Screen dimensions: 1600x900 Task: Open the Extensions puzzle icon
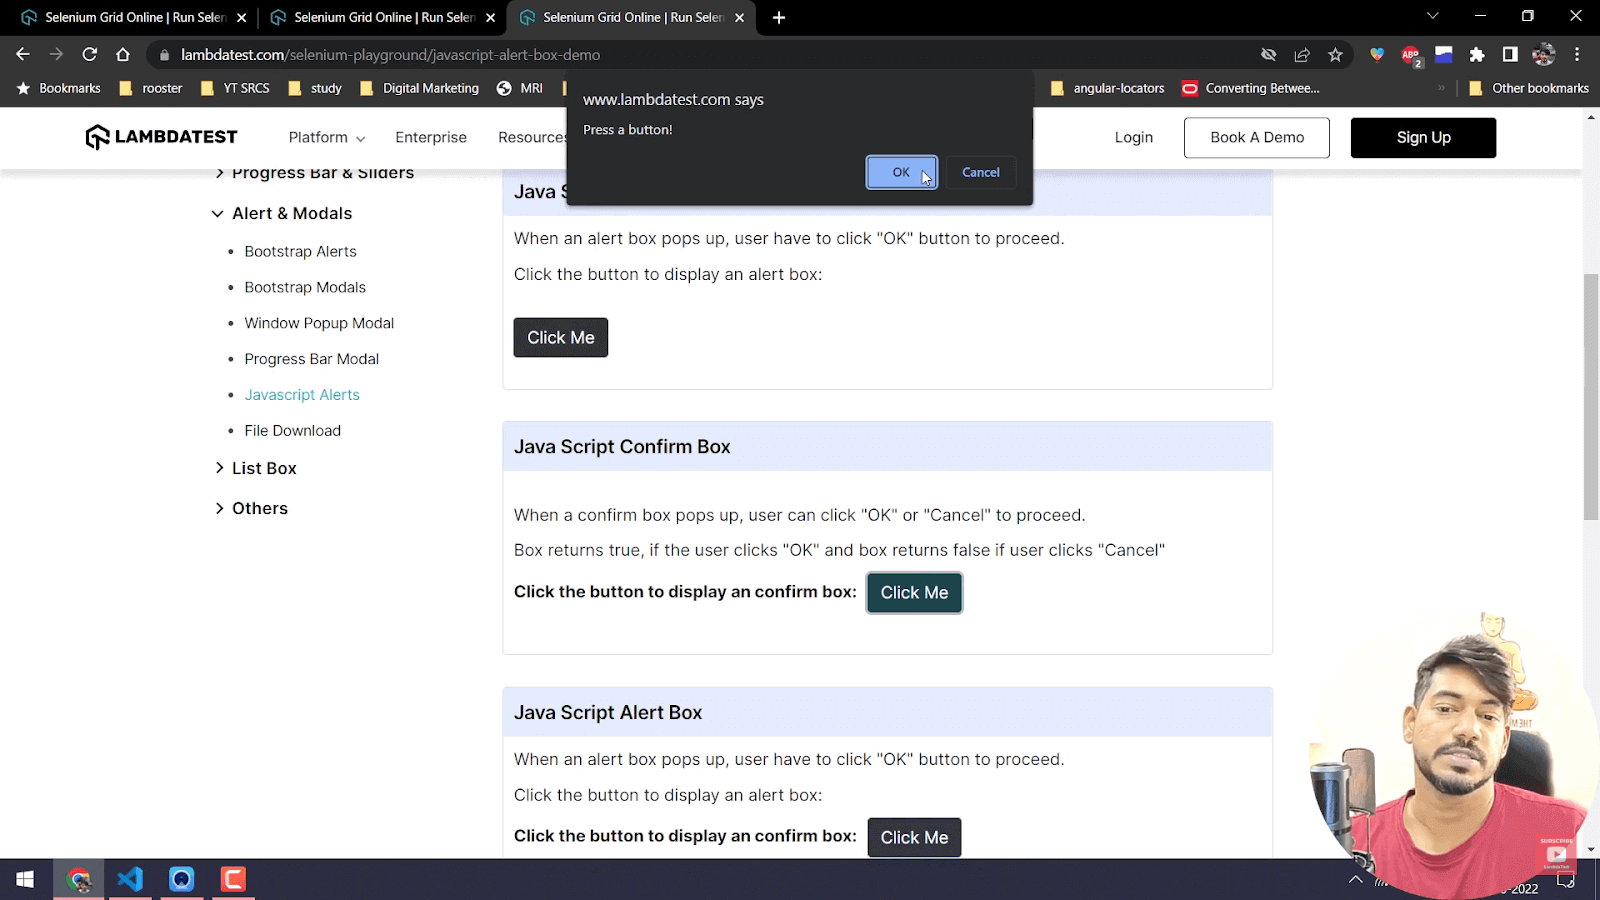[1477, 55]
